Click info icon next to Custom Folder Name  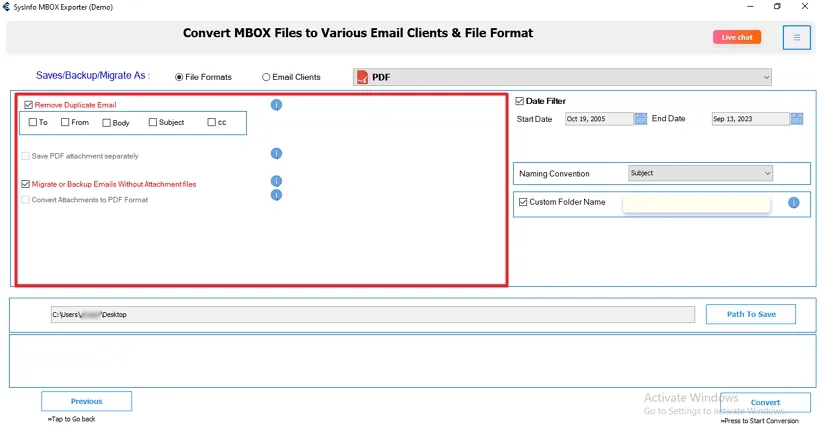793,202
